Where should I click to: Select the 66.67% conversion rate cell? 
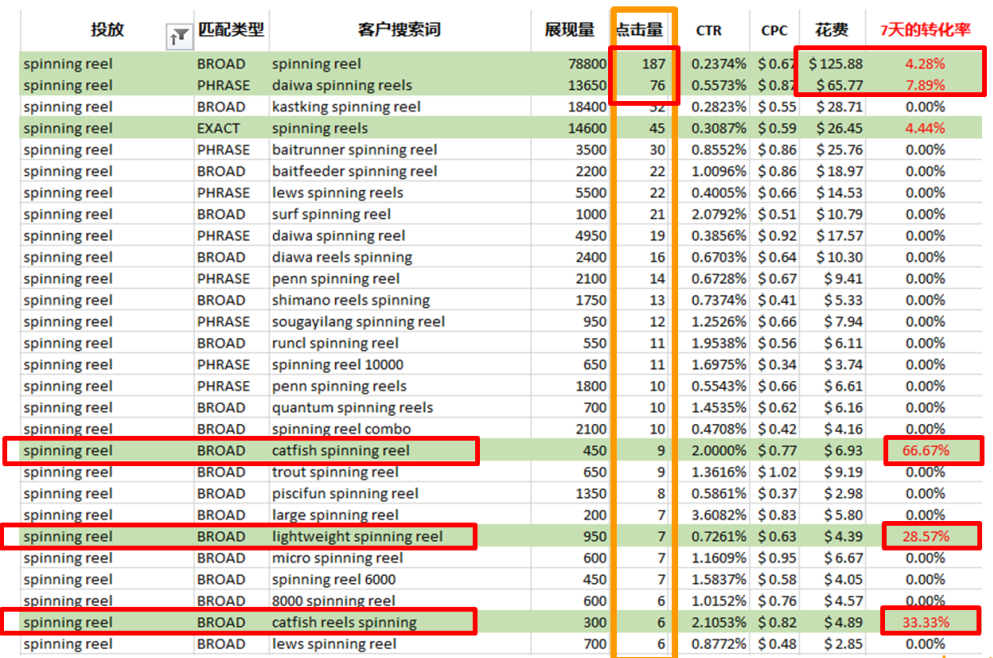click(925, 450)
